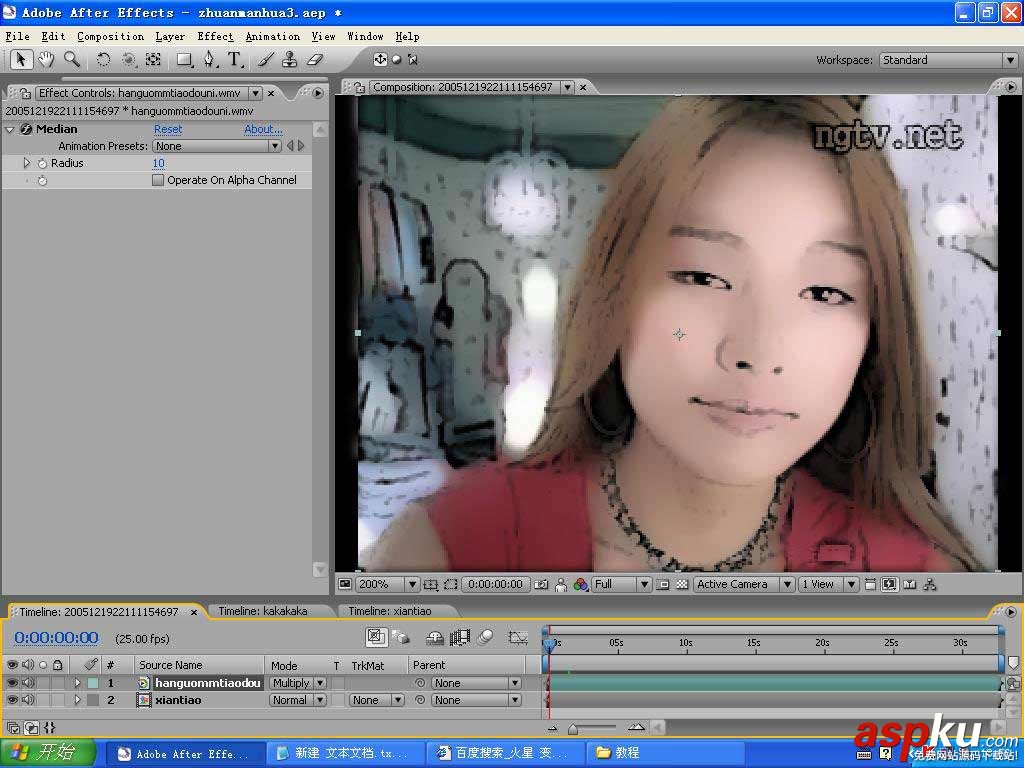This screenshot has width=1024, height=768.
Task: Click the Always Preview This View icon
Action: (345, 584)
